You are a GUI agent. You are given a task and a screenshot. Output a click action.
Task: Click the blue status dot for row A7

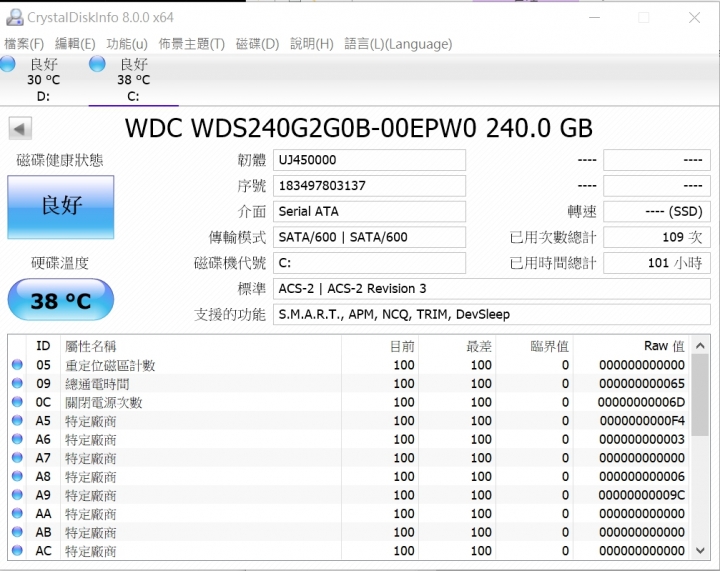click(x=17, y=458)
